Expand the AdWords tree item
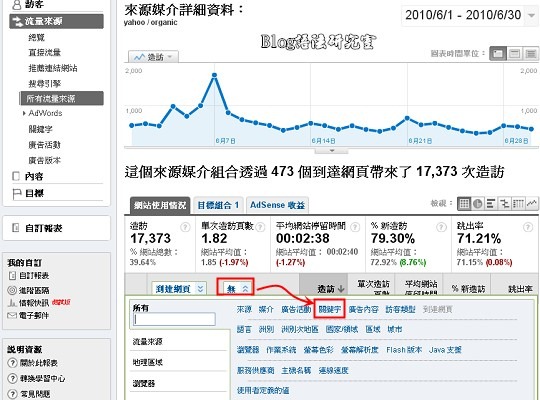 (24, 113)
